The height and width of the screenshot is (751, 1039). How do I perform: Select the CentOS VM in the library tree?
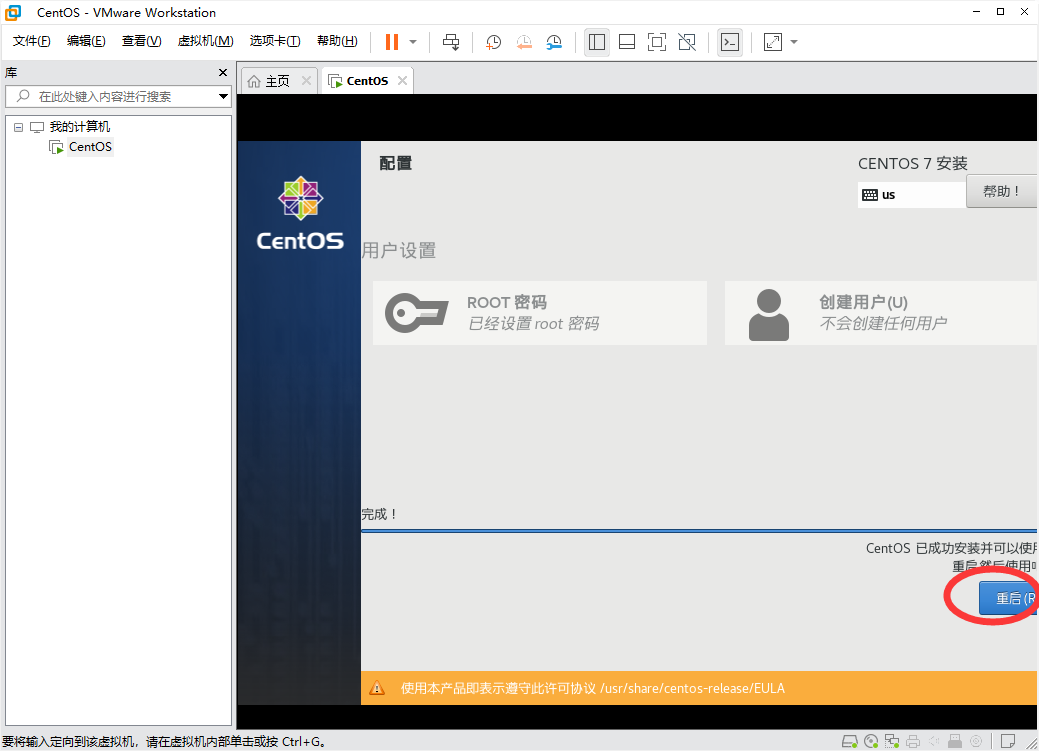[90, 146]
